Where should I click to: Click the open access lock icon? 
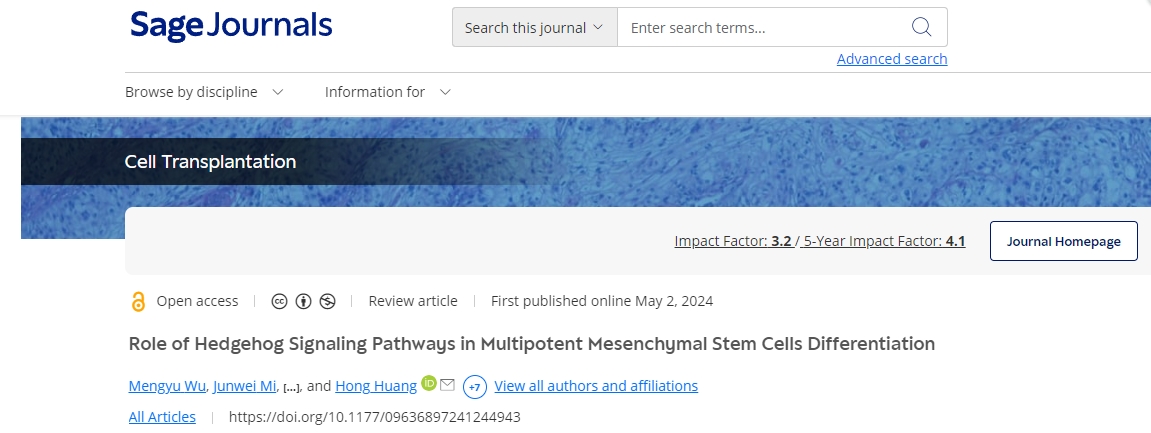click(x=138, y=301)
